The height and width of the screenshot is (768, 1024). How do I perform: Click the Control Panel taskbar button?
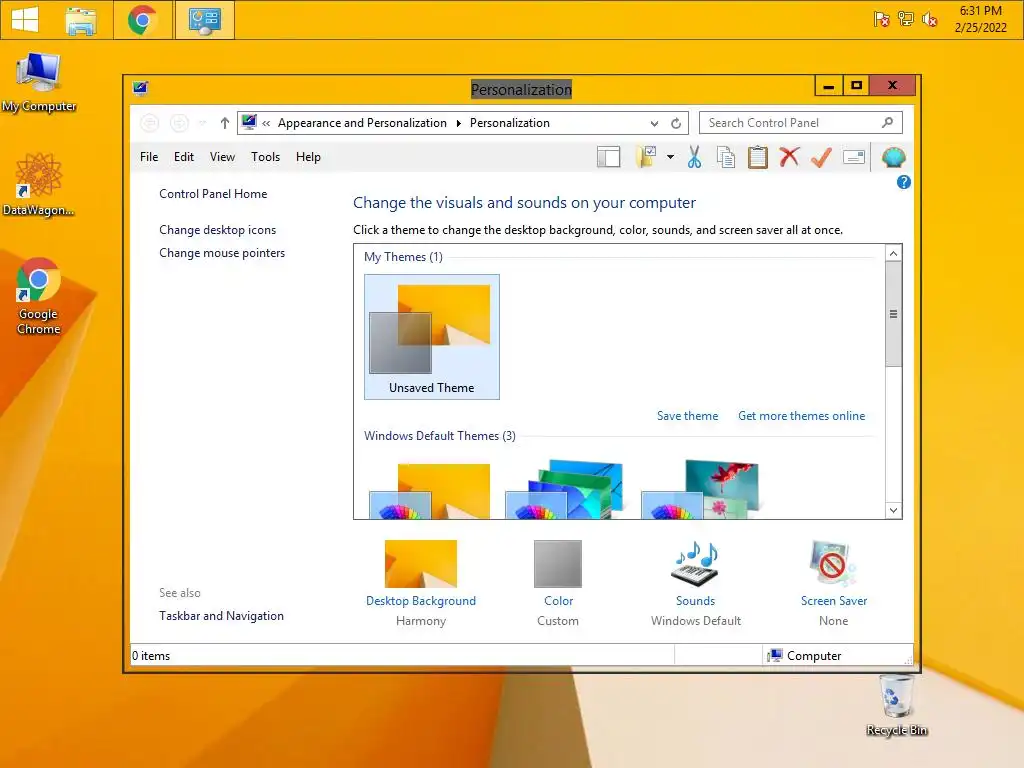[x=204, y=20]
